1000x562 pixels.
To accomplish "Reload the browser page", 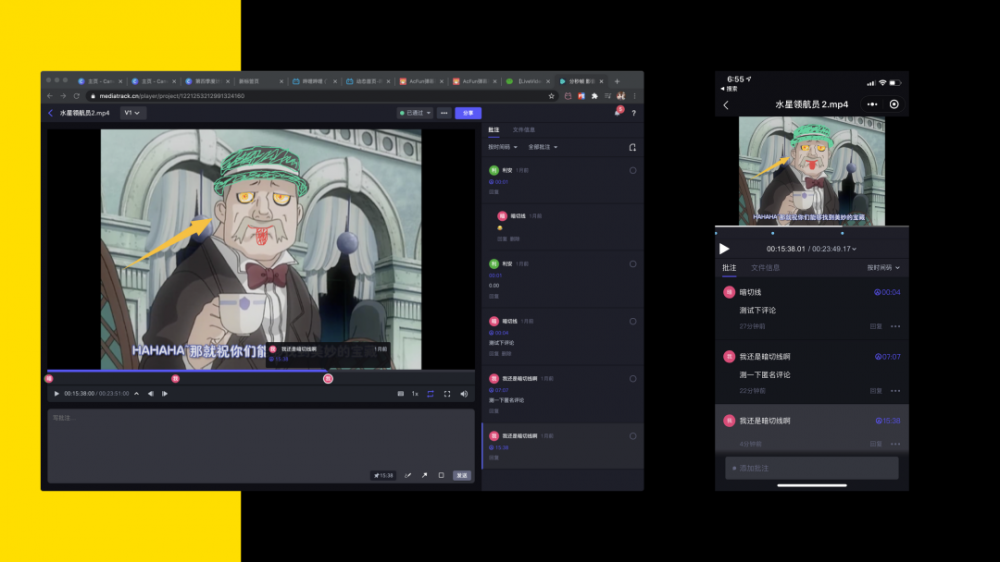I will coord(77,96).
